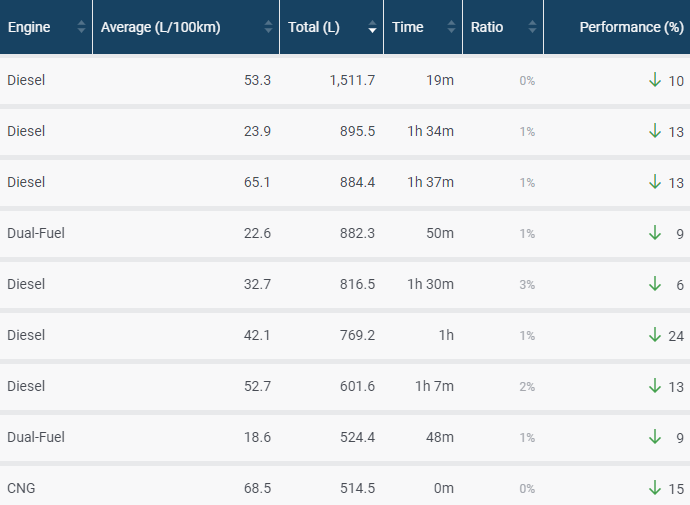Select the total value 514.5
690x505 pixels.
coord(357,488)
